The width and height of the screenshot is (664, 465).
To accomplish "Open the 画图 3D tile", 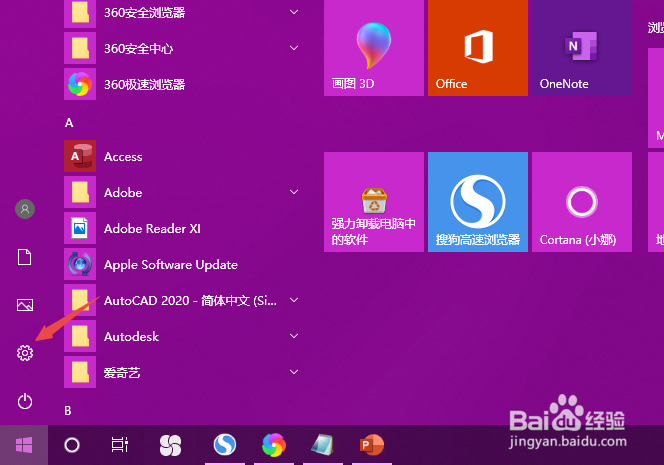I will 374,48.
